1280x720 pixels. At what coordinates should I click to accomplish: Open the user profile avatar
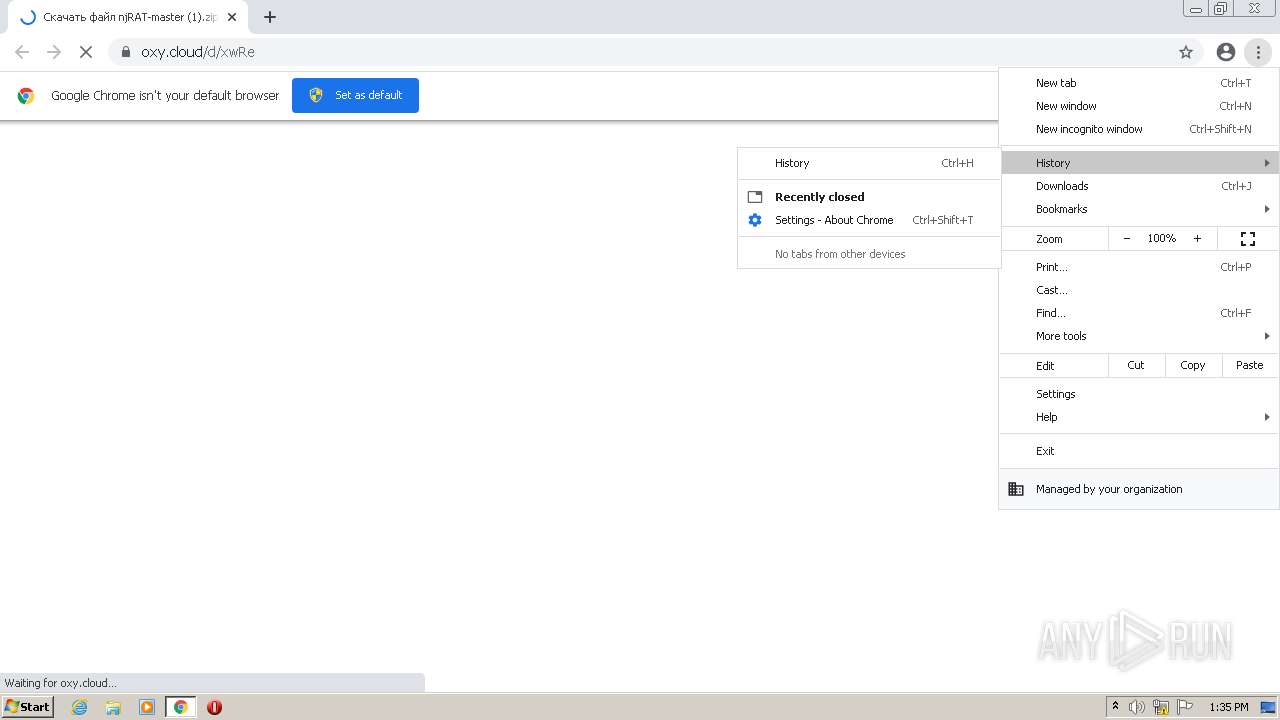pyautogui.click(x=1226, y=52)
